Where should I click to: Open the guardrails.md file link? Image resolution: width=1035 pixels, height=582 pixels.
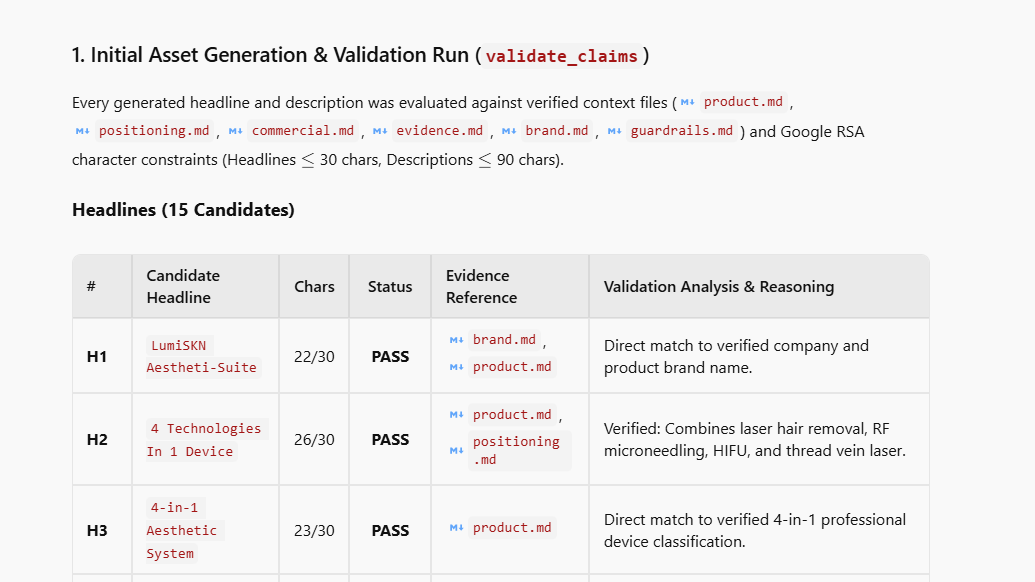(x=682, y=131)
